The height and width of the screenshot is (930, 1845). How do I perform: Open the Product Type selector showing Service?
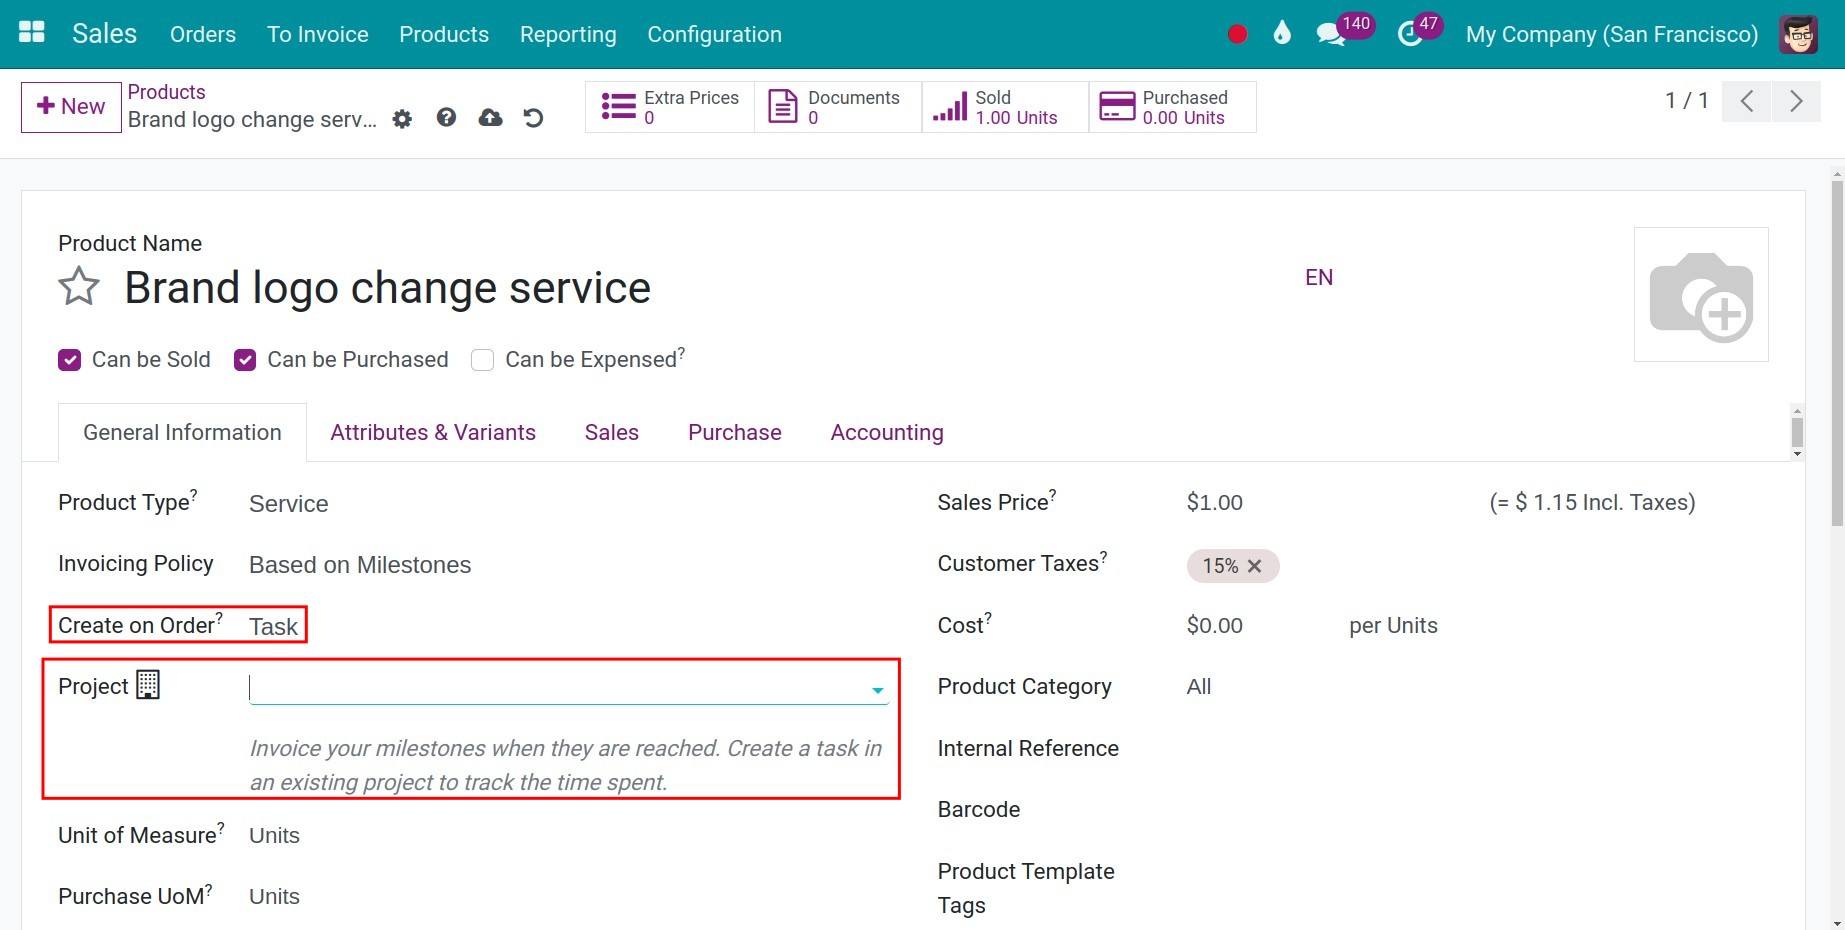(x=289, y=504)
